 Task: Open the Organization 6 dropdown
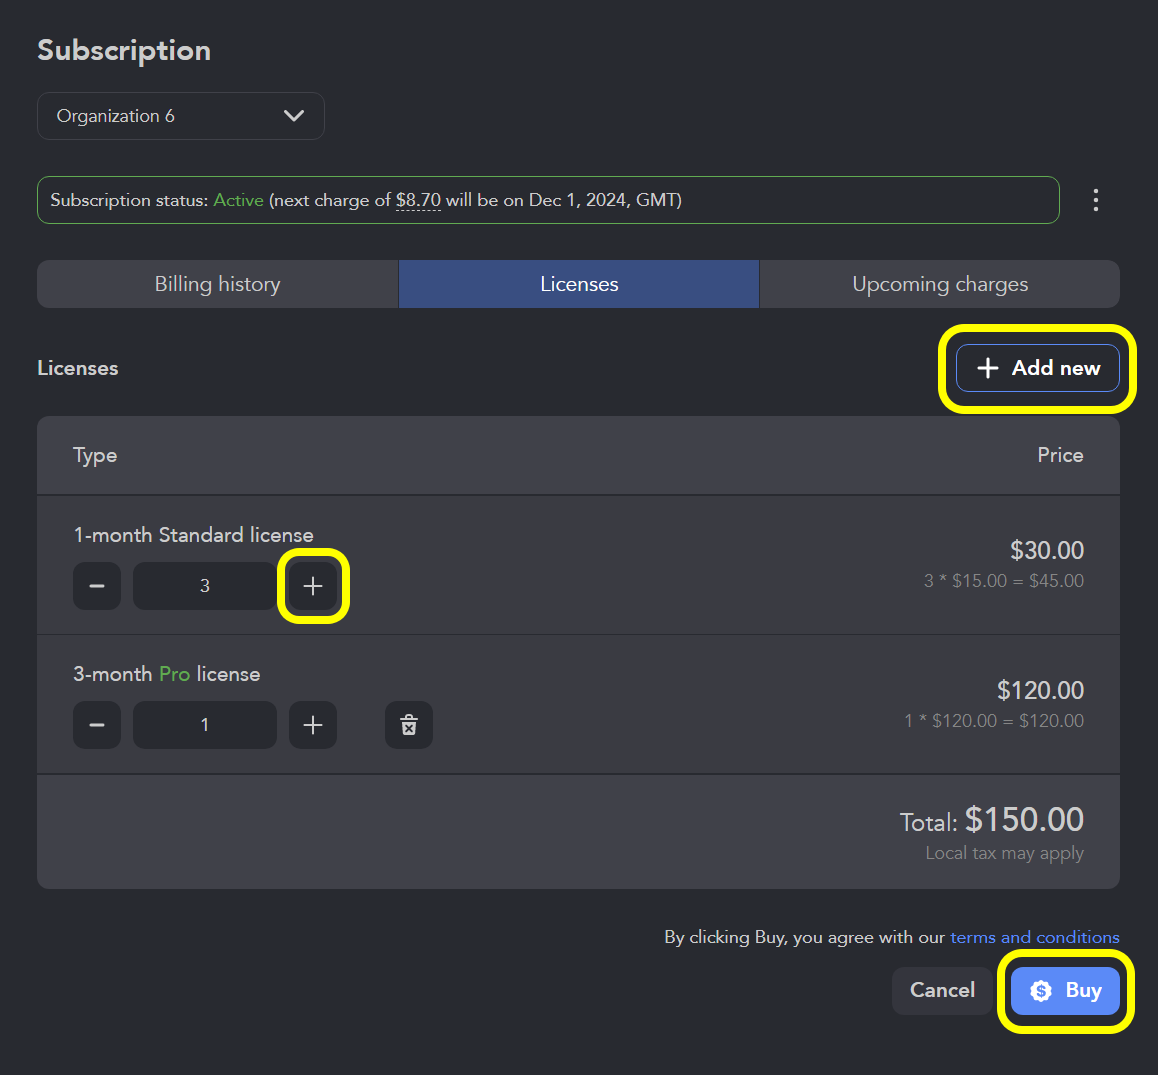tap(180, 116)
